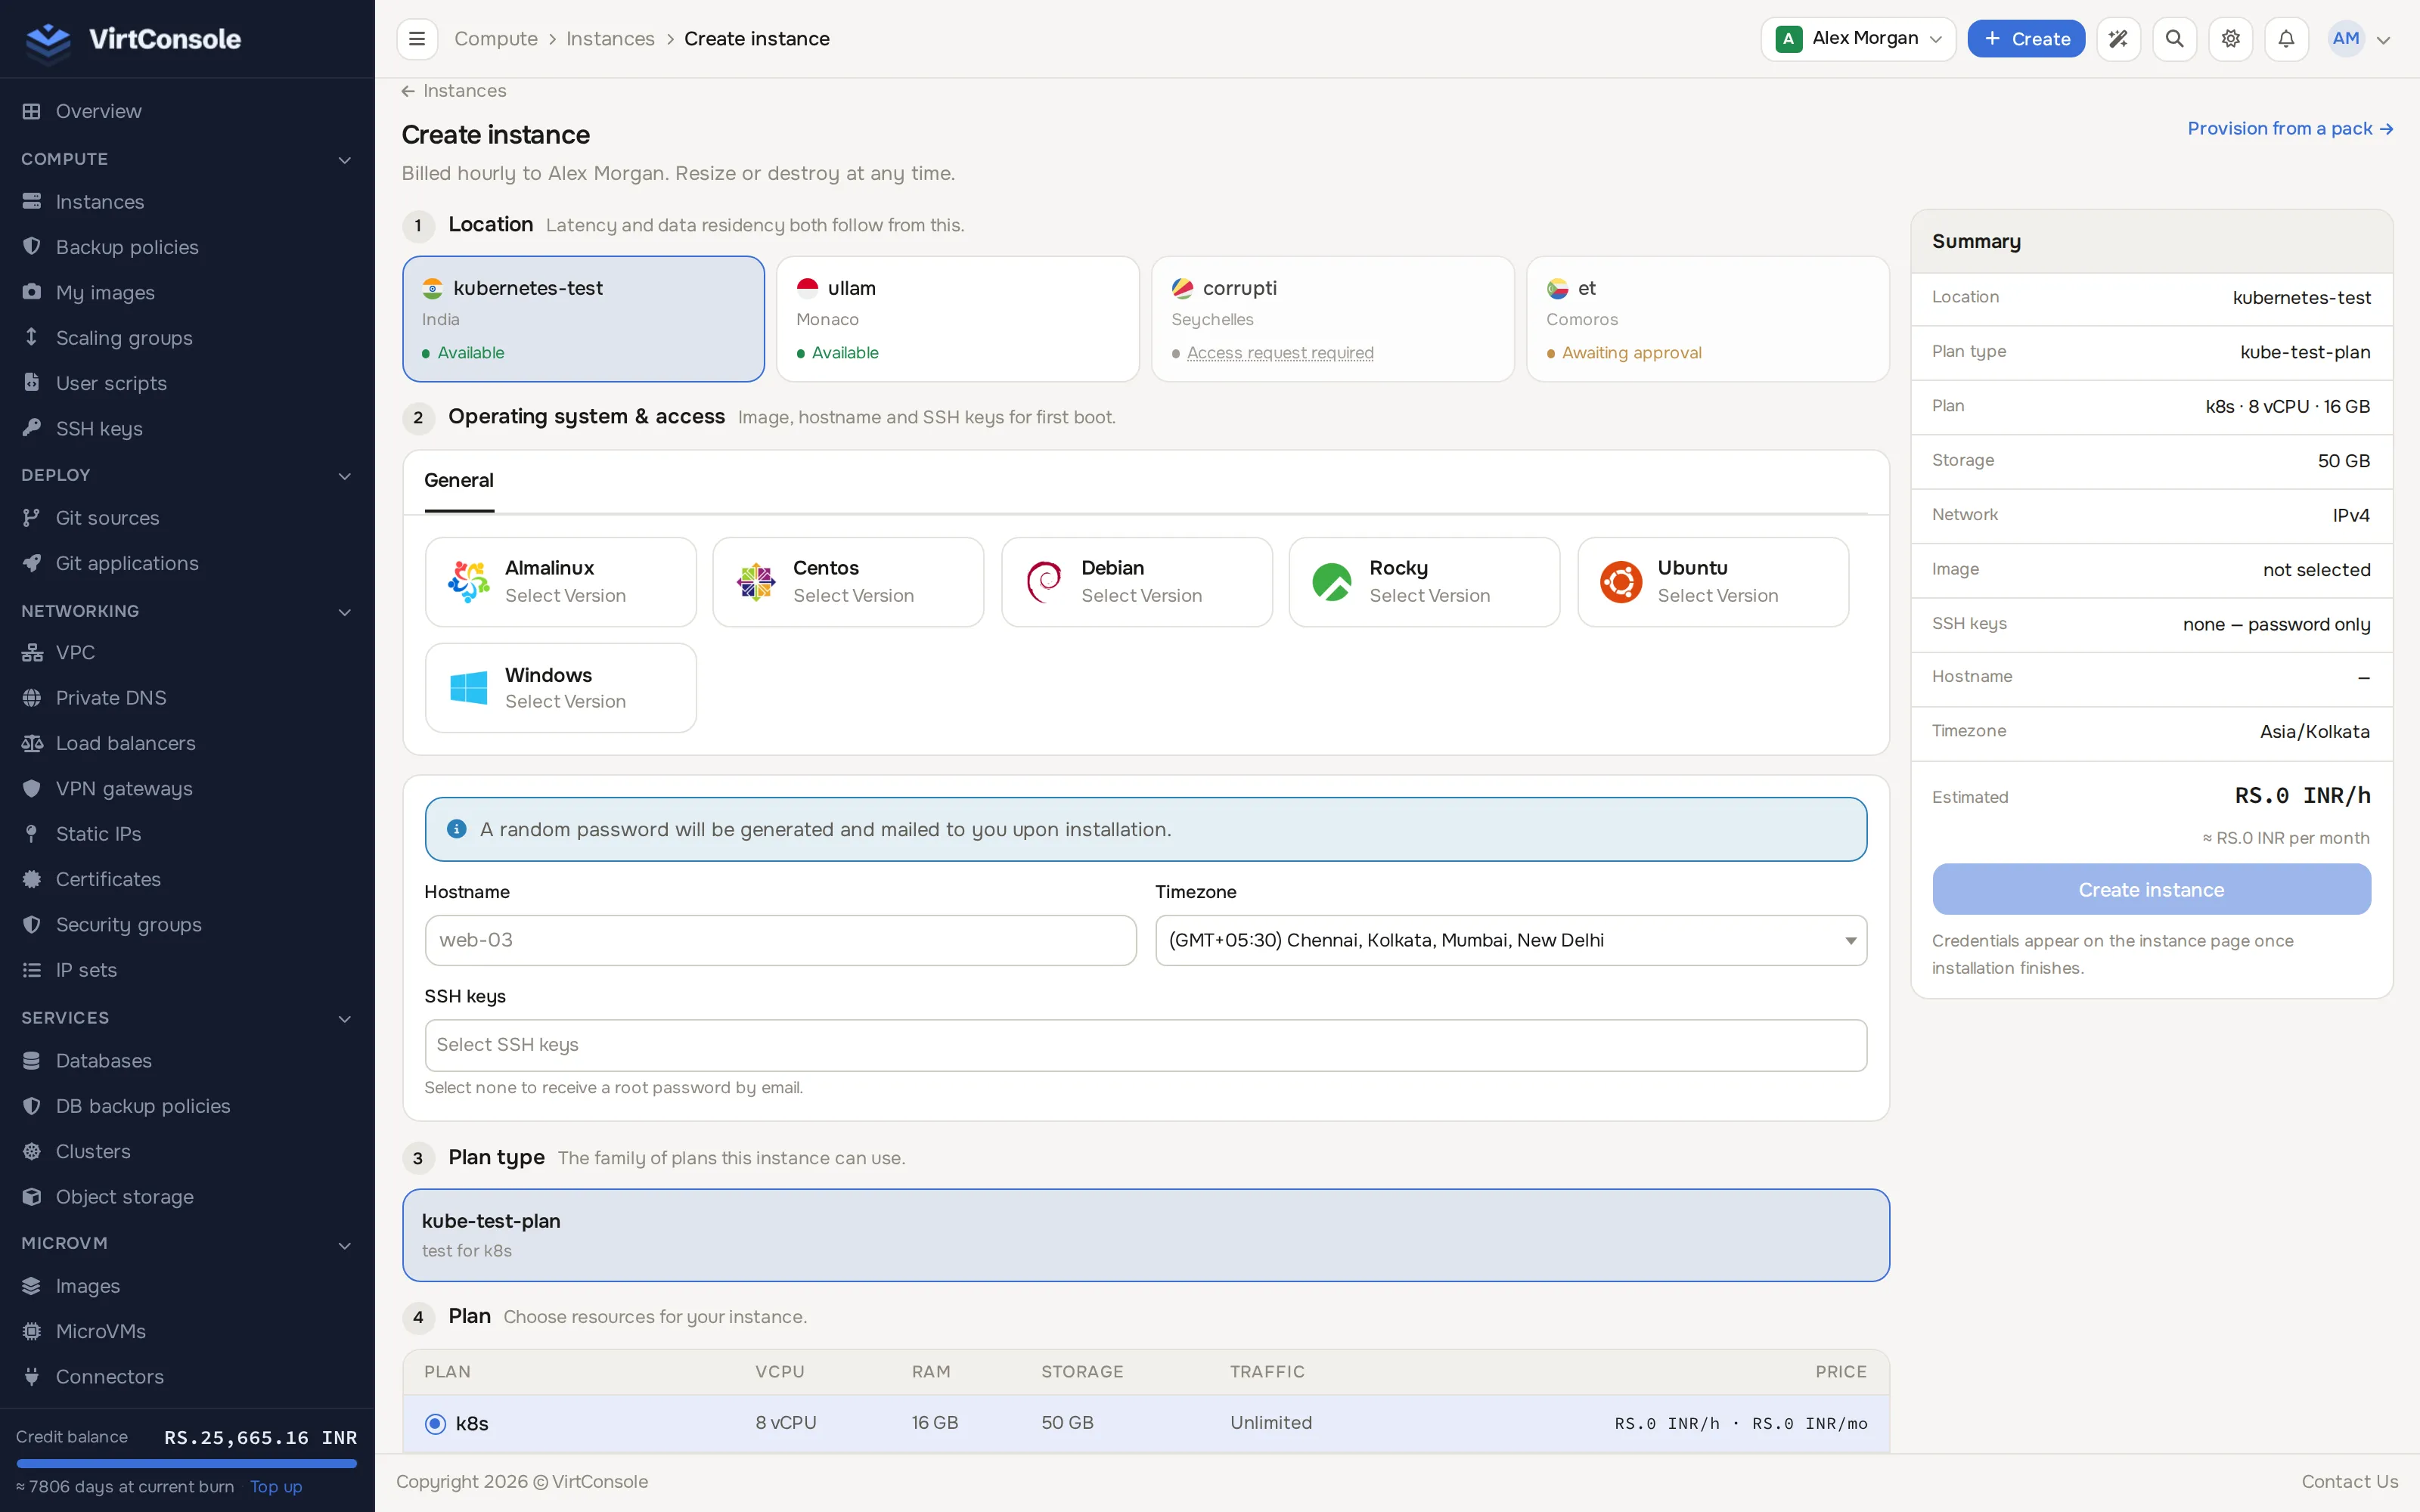
Task: Open the settings gear icon
Action: tap(2230, 39)
